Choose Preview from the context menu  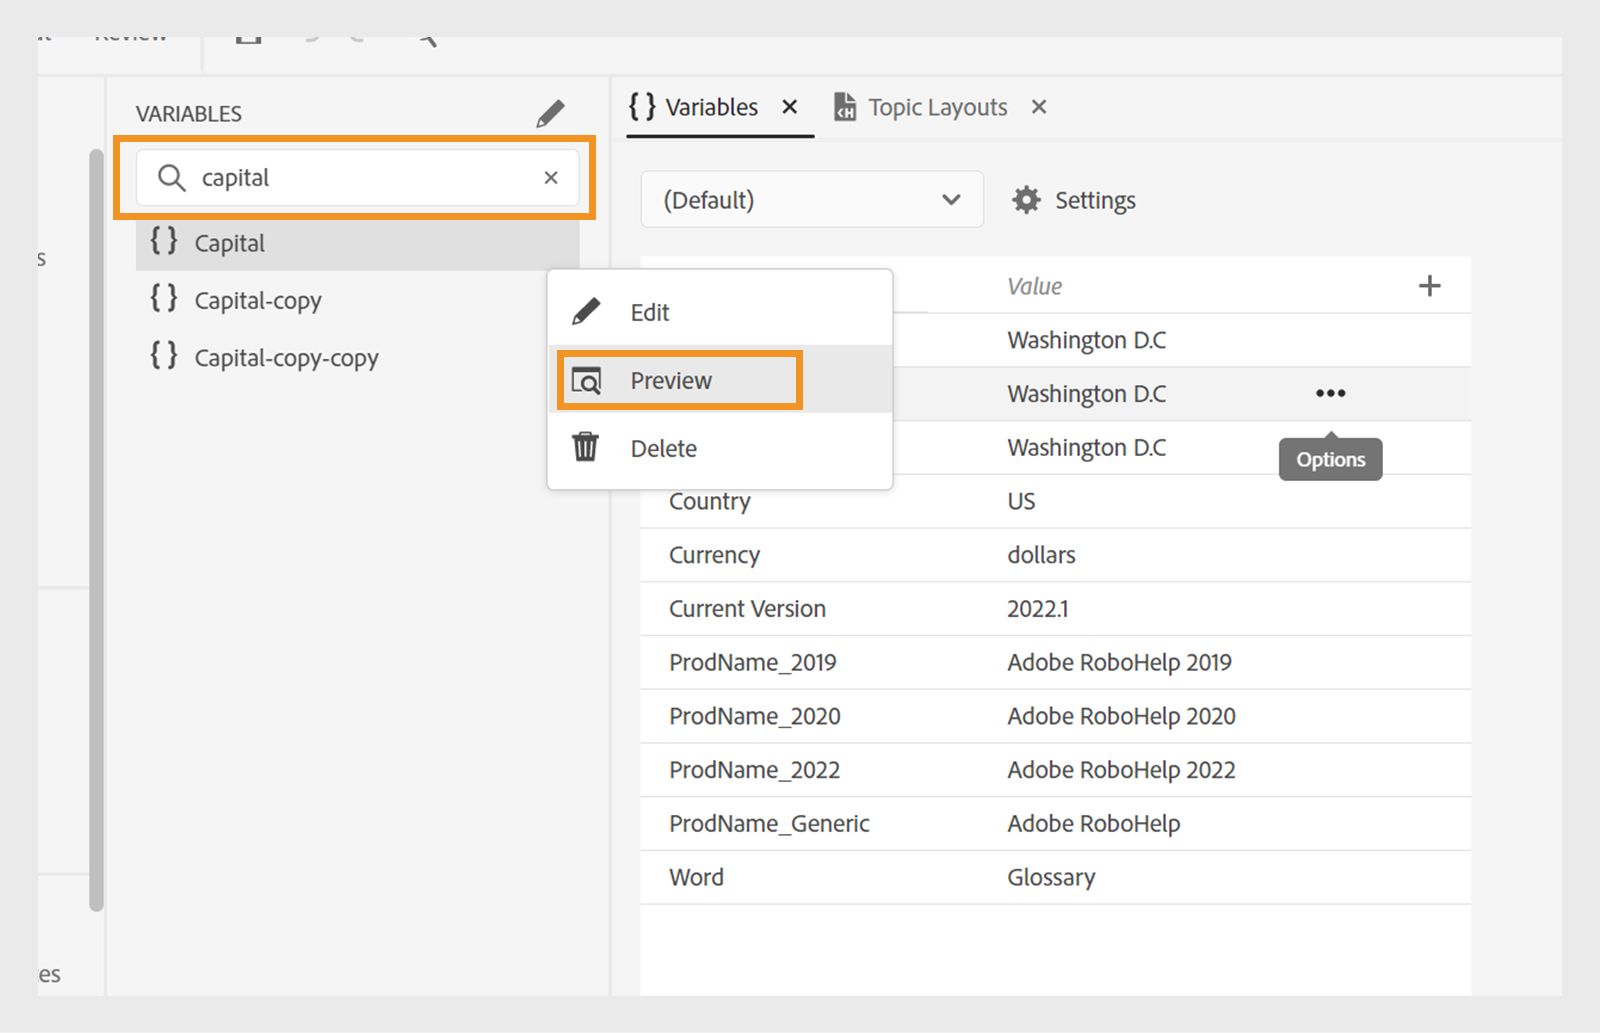click(720, 380)
